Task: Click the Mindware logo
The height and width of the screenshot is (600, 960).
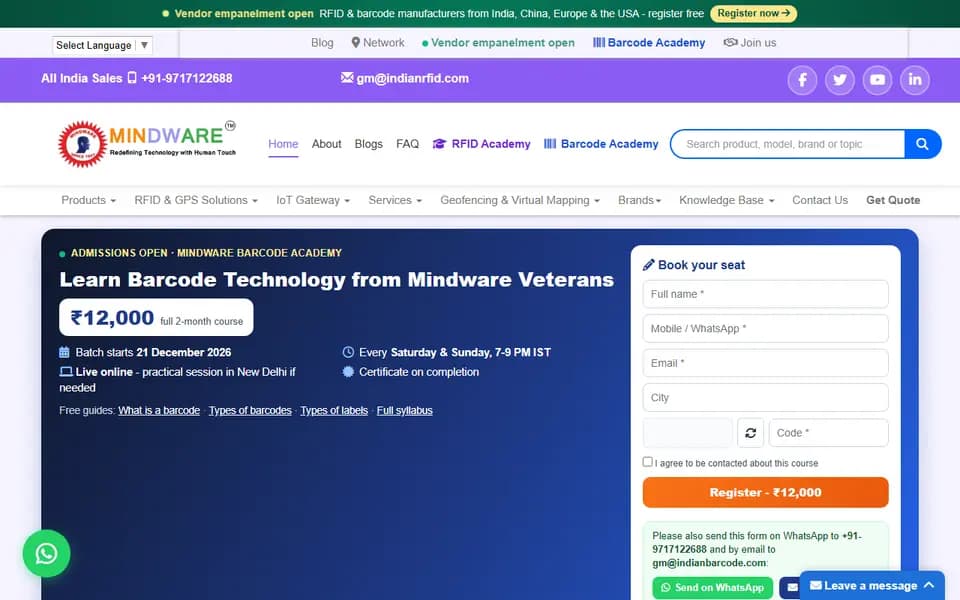Action: tap(147, 144)
